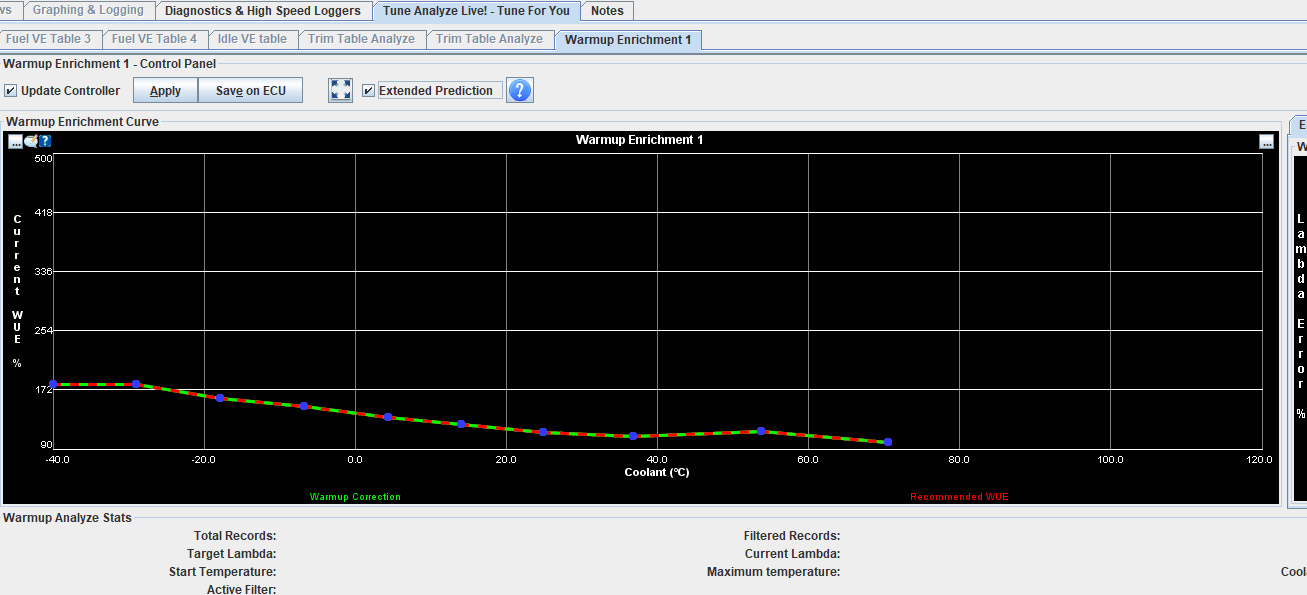Switch to the Fuel VE Table 3 tab

(48, 39)
